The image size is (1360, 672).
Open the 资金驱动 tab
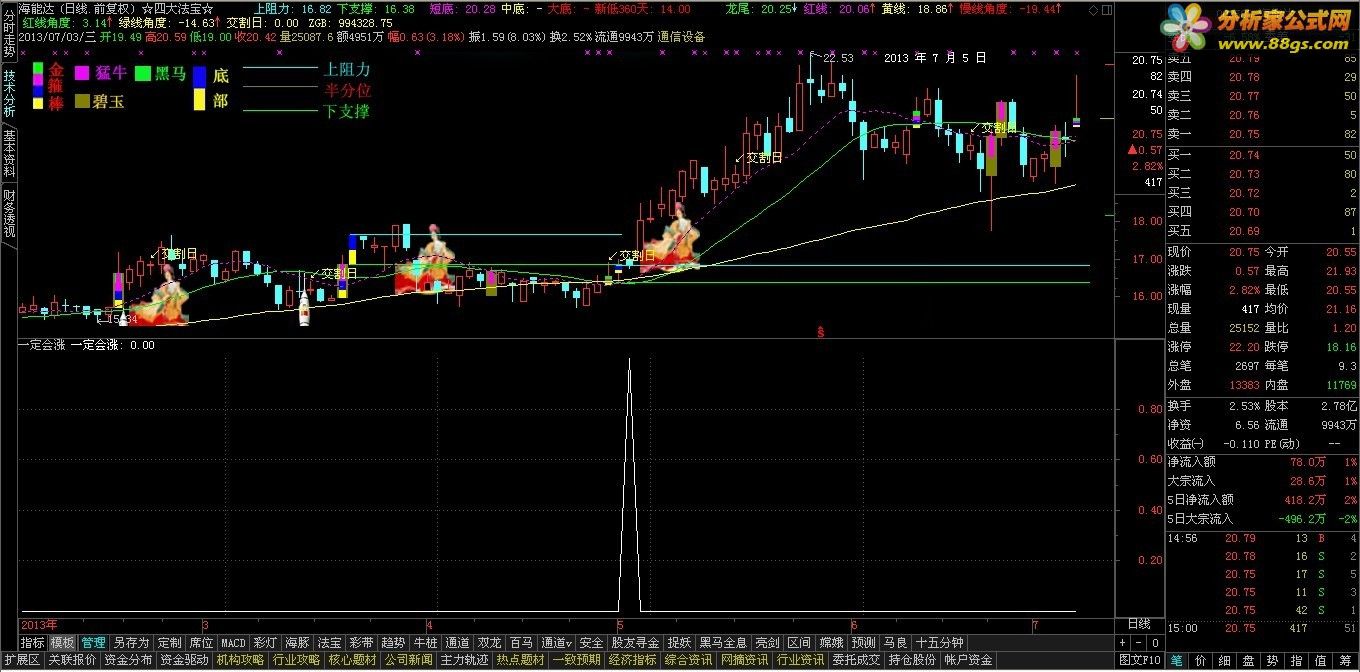184,660
